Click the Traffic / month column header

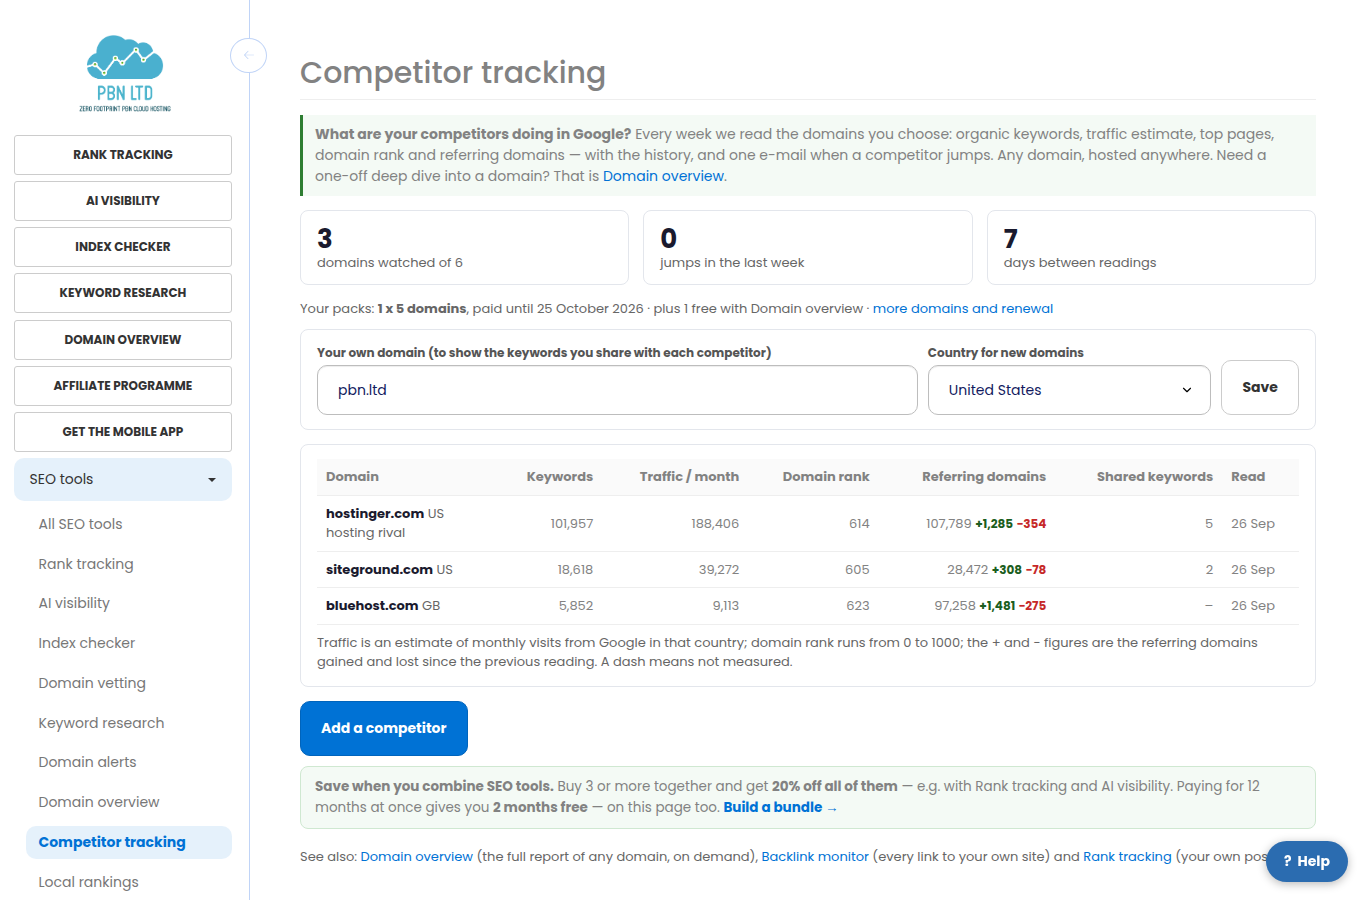(689, 477)
